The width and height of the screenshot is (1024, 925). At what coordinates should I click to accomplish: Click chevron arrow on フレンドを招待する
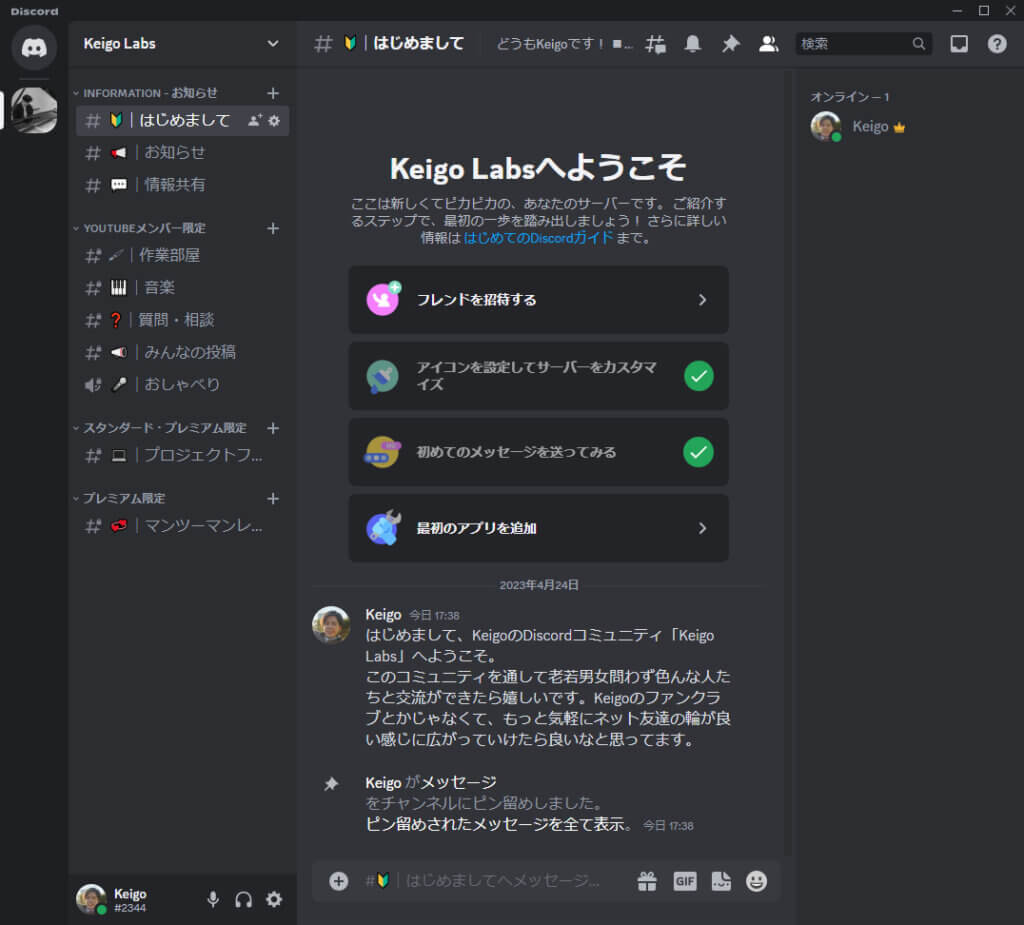[702, 300]
